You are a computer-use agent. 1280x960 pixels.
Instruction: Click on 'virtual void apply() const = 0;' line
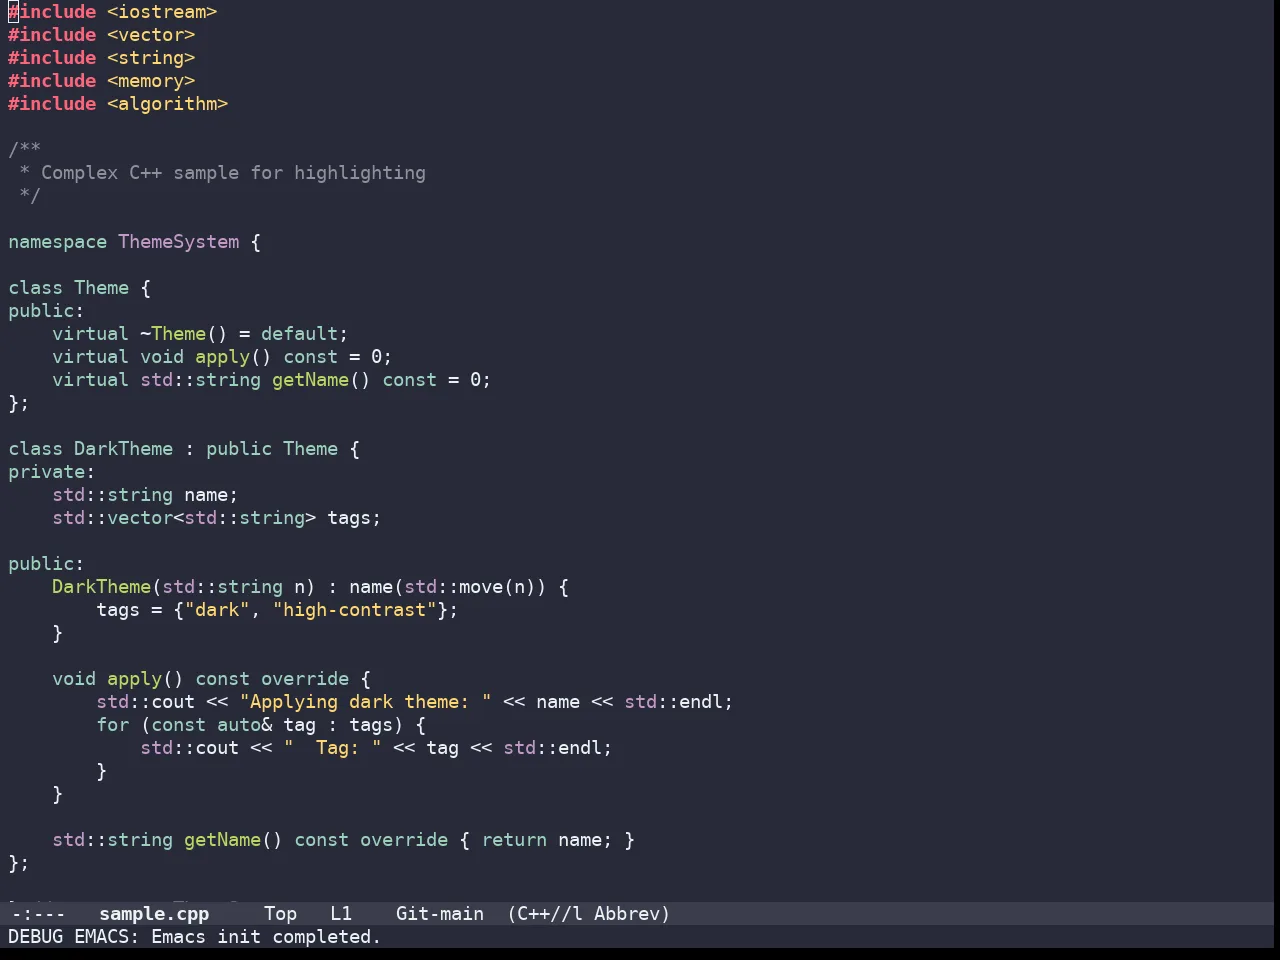click(222, 357)
